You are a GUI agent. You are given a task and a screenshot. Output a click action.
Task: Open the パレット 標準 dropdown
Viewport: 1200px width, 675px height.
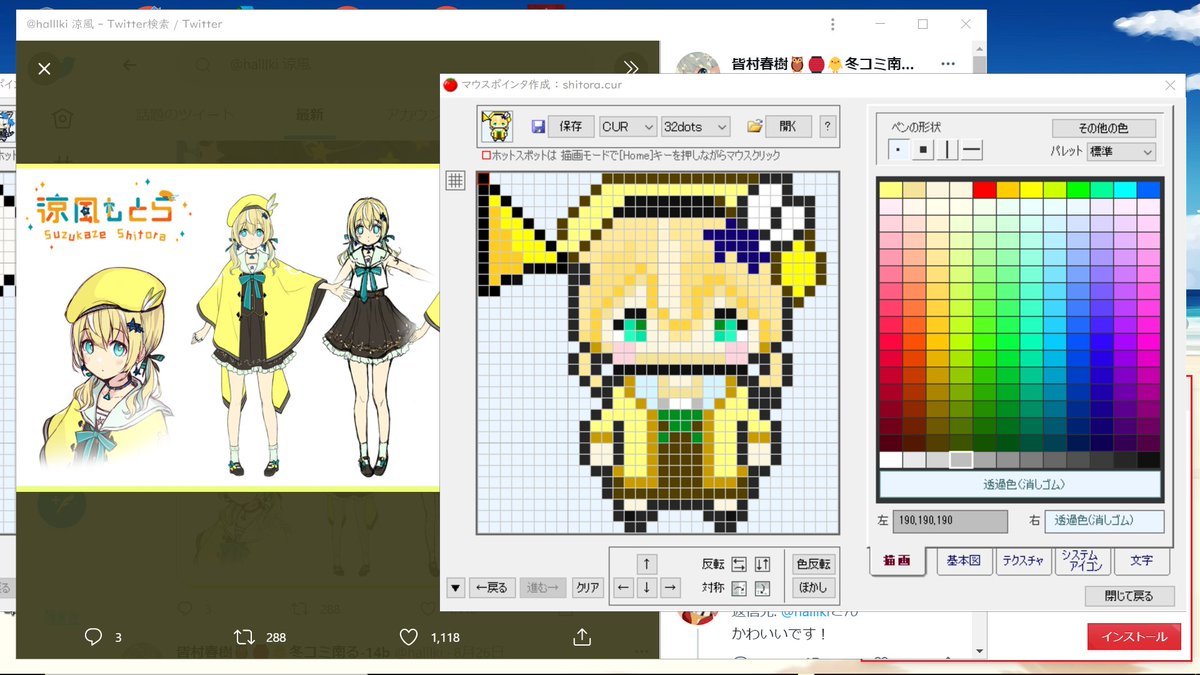point(1121,152)
